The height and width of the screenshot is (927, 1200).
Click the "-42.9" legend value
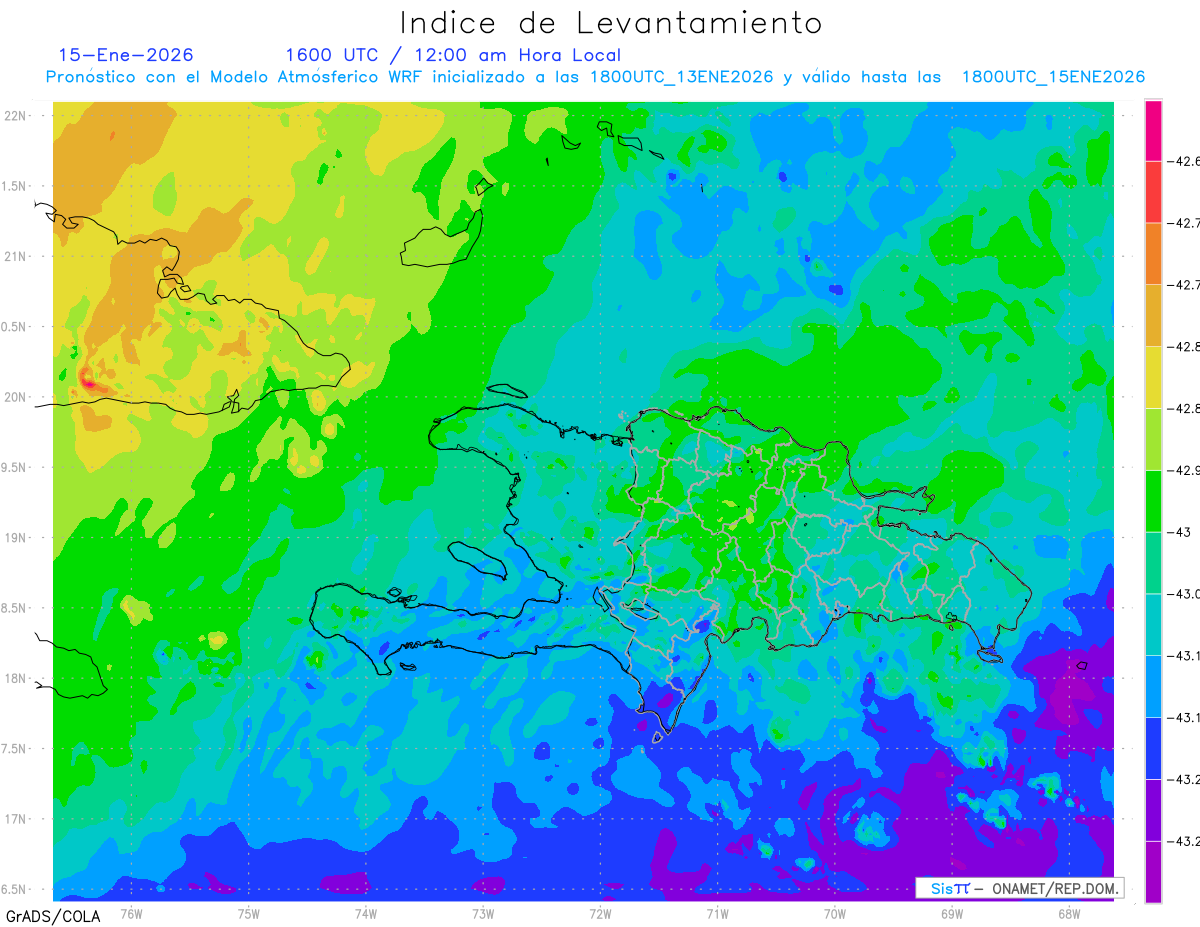pos(1185,470)
